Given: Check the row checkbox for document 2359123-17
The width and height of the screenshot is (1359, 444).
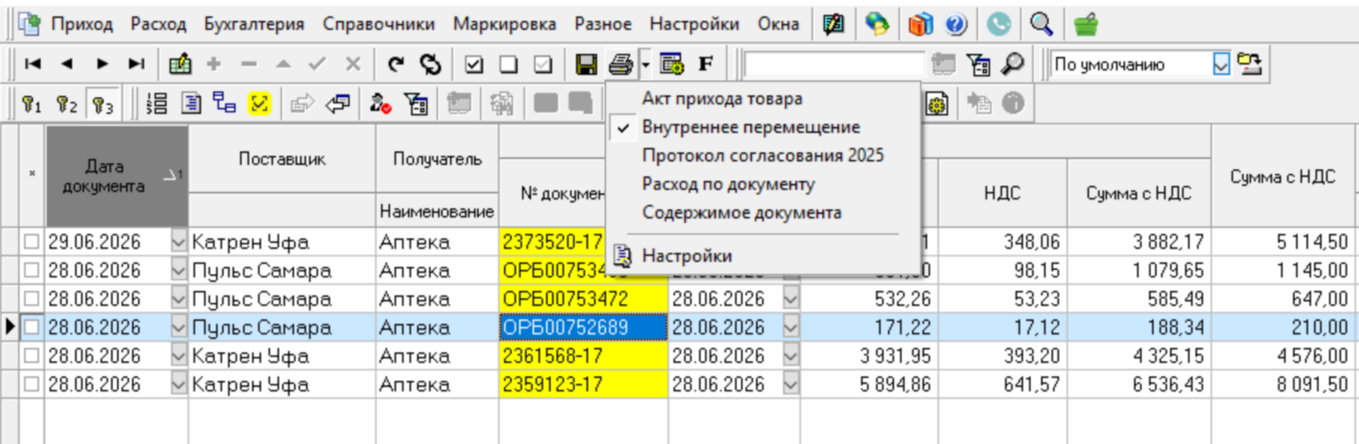Looking at the screenshot, I should (x=33, y=383).
